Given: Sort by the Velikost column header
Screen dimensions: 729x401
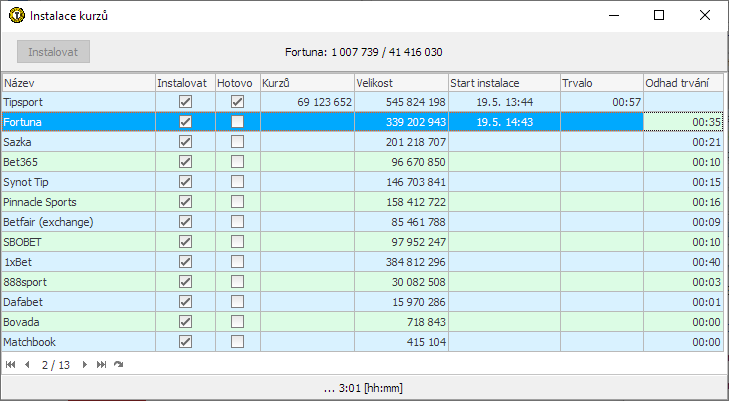Looking at the screenshot, I should coord(401,83).
